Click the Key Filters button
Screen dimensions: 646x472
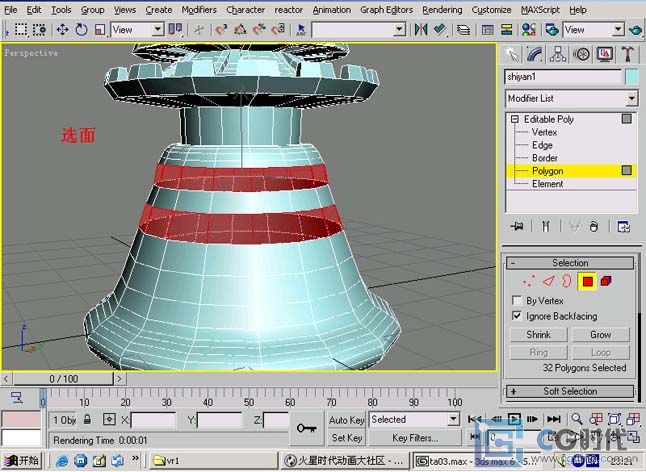pos(415,438)
